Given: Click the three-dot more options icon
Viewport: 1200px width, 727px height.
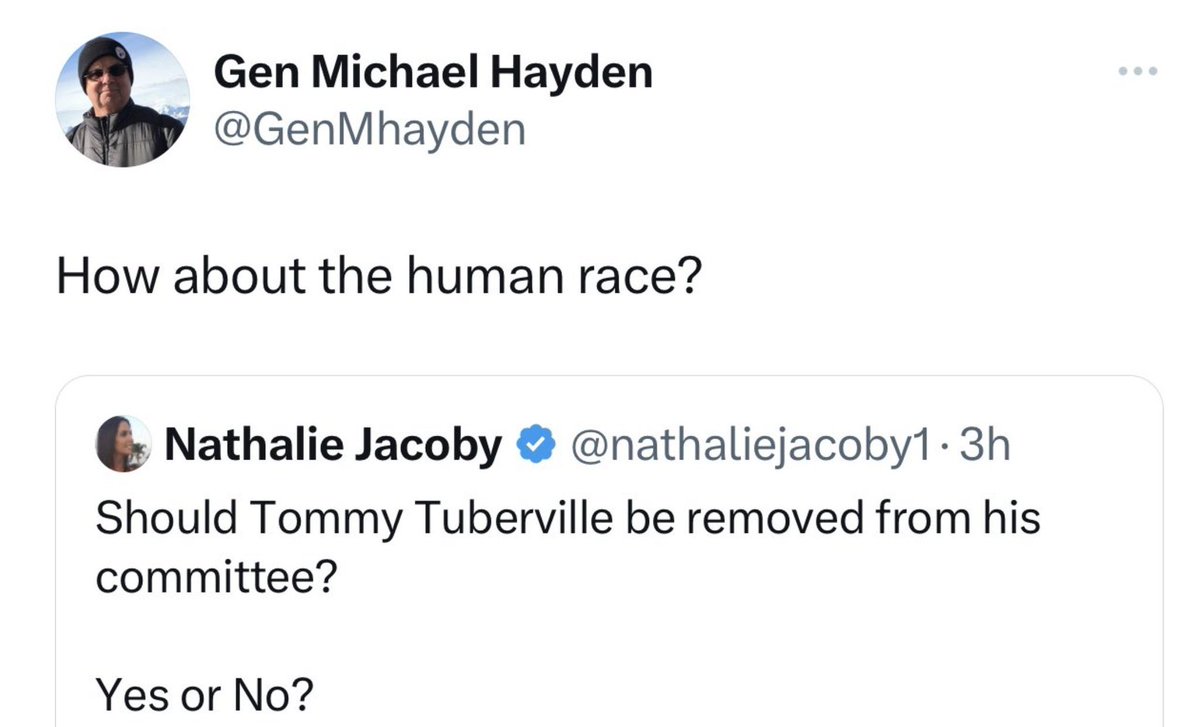Looking at the screenshot, I should point(1139,72).
